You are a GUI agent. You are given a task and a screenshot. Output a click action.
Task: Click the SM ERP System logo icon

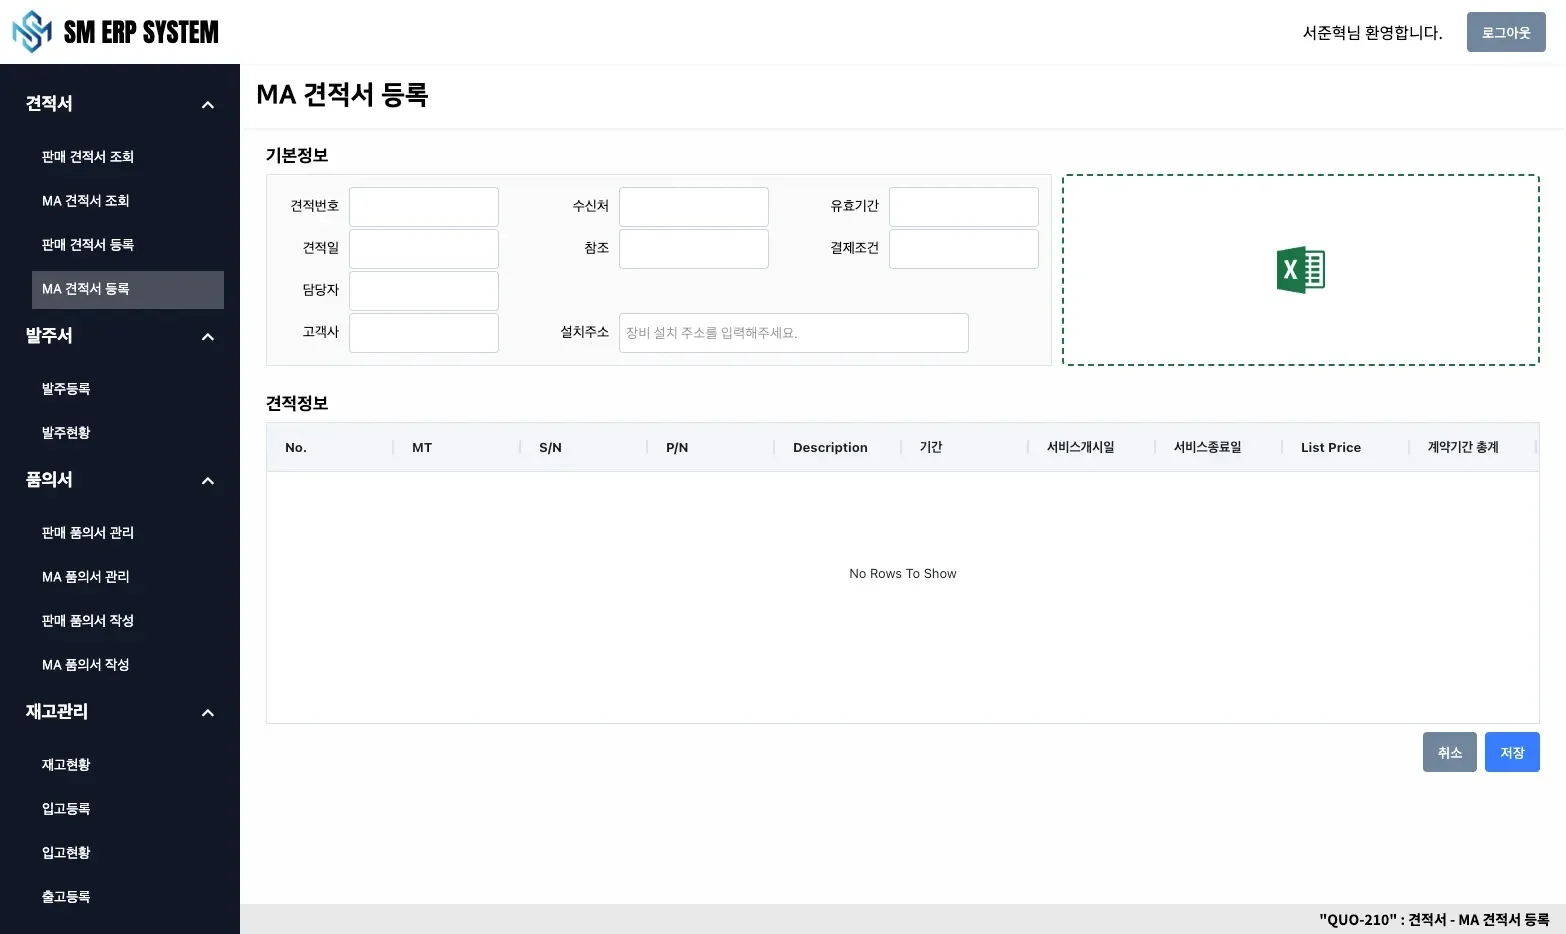tap(32, 32)
